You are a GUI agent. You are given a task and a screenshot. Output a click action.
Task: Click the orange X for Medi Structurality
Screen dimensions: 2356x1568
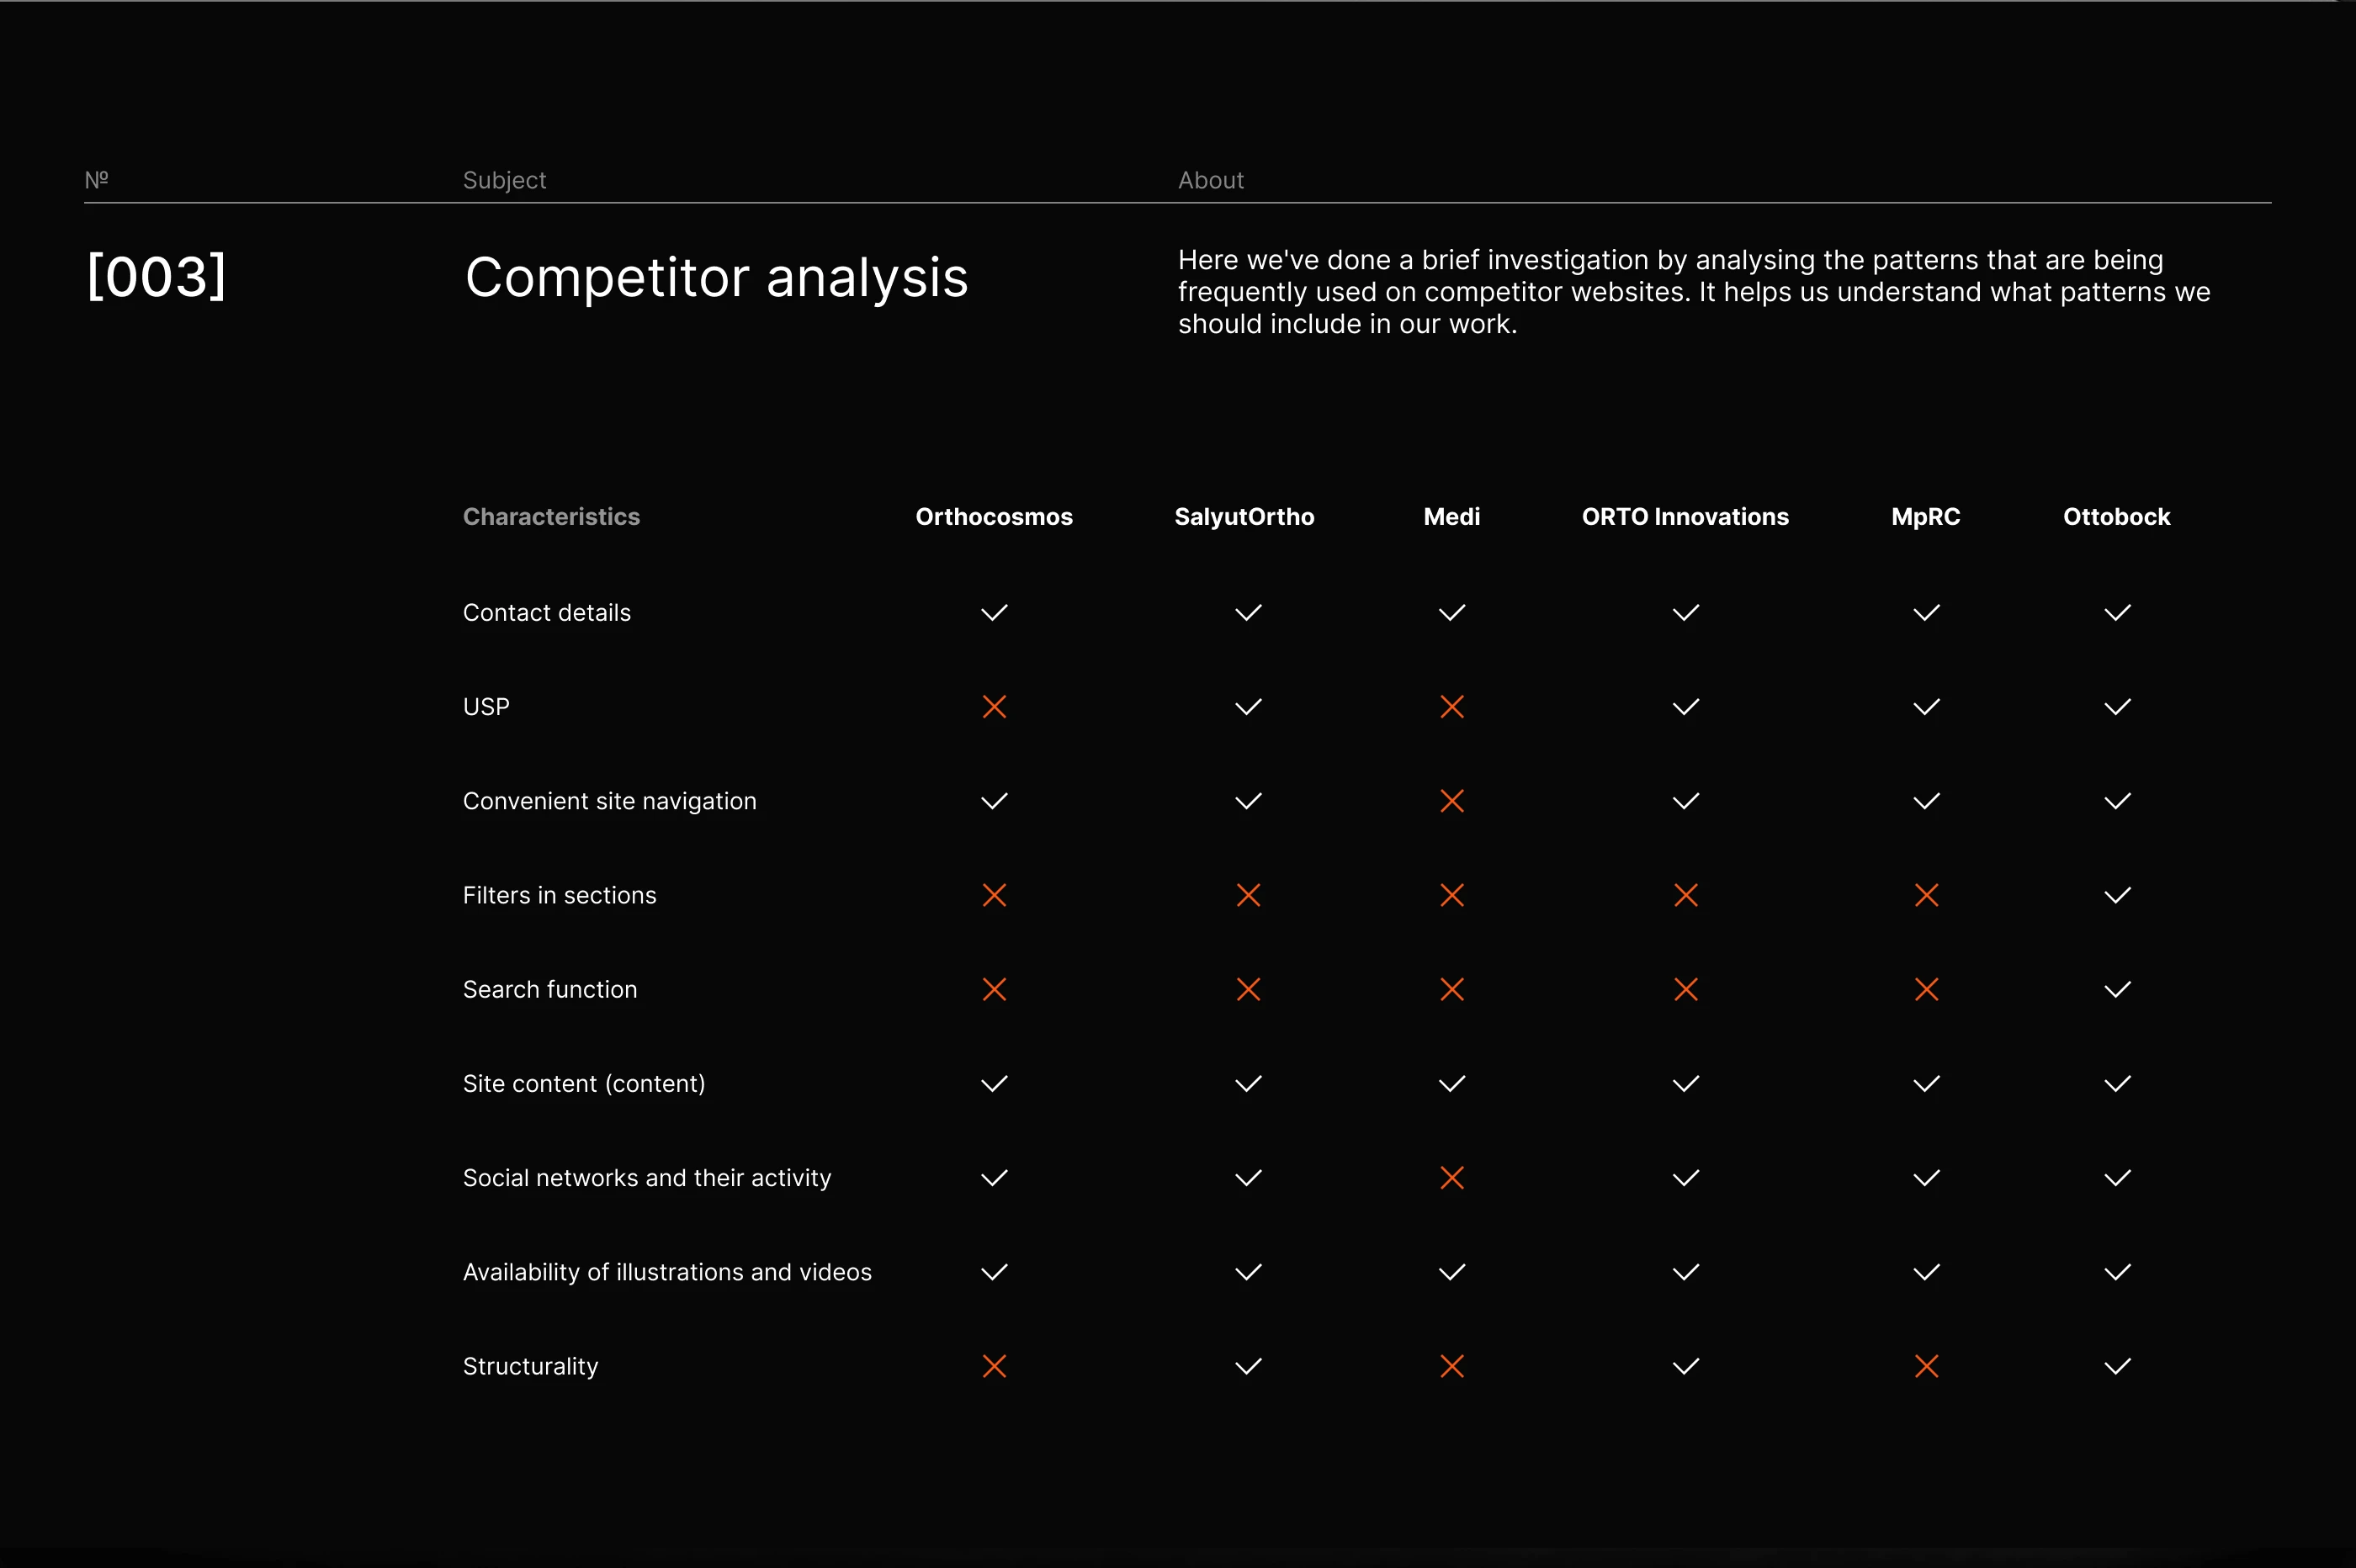1452,1366
